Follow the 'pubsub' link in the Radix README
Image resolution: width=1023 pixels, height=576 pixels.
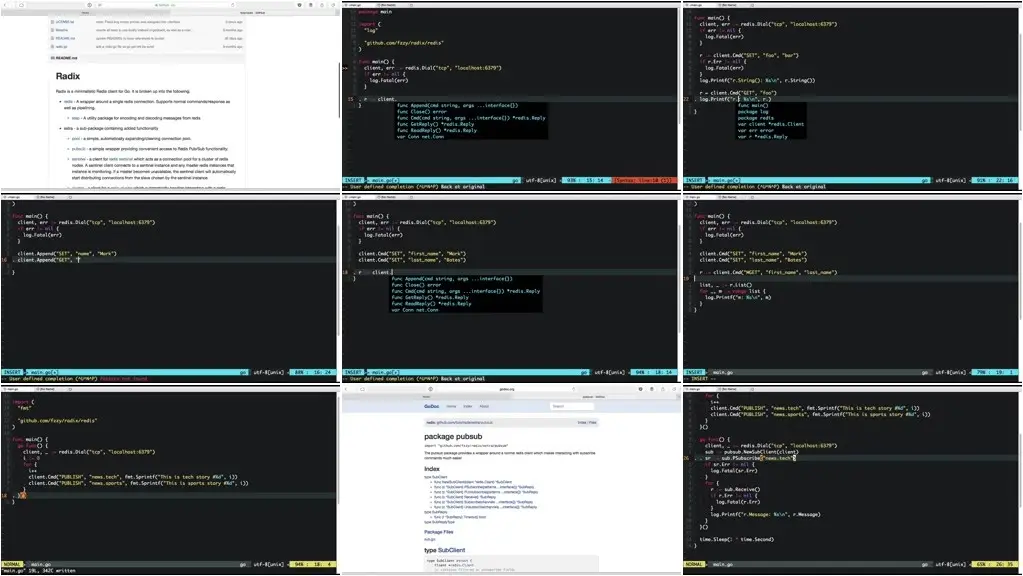[78, 149]
